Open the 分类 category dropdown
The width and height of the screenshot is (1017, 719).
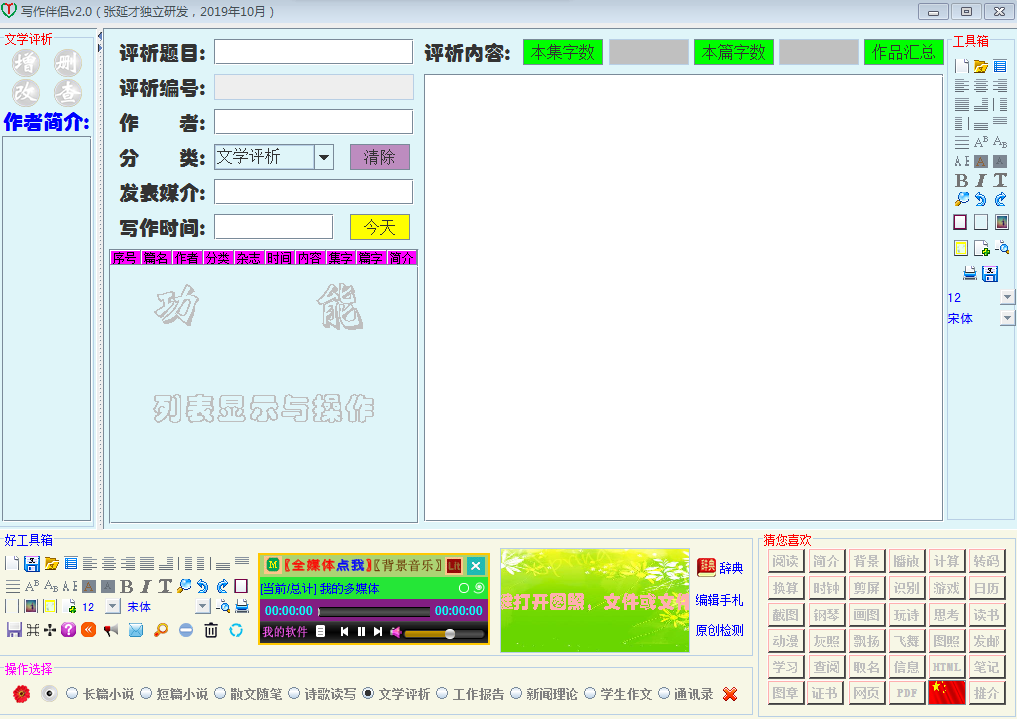click(323, 157)
